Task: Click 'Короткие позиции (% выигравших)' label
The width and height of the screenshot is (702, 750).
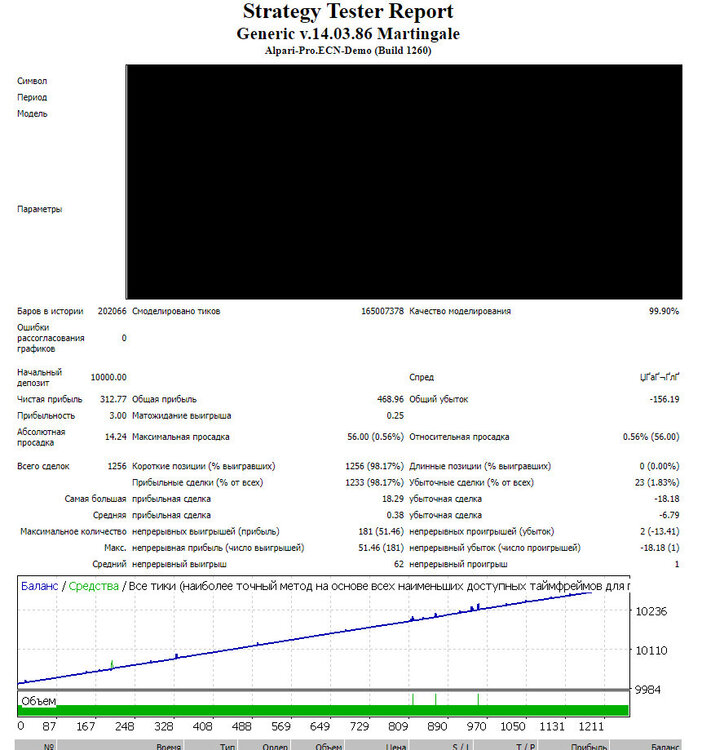Action: point(203,466)
